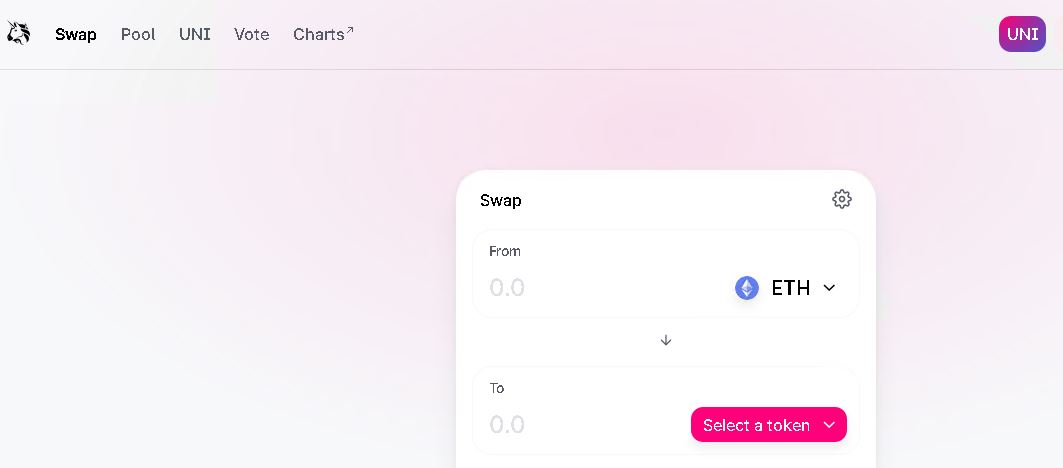
Task: Switch to the Pool tab
Action: click(x=138, y=34)
